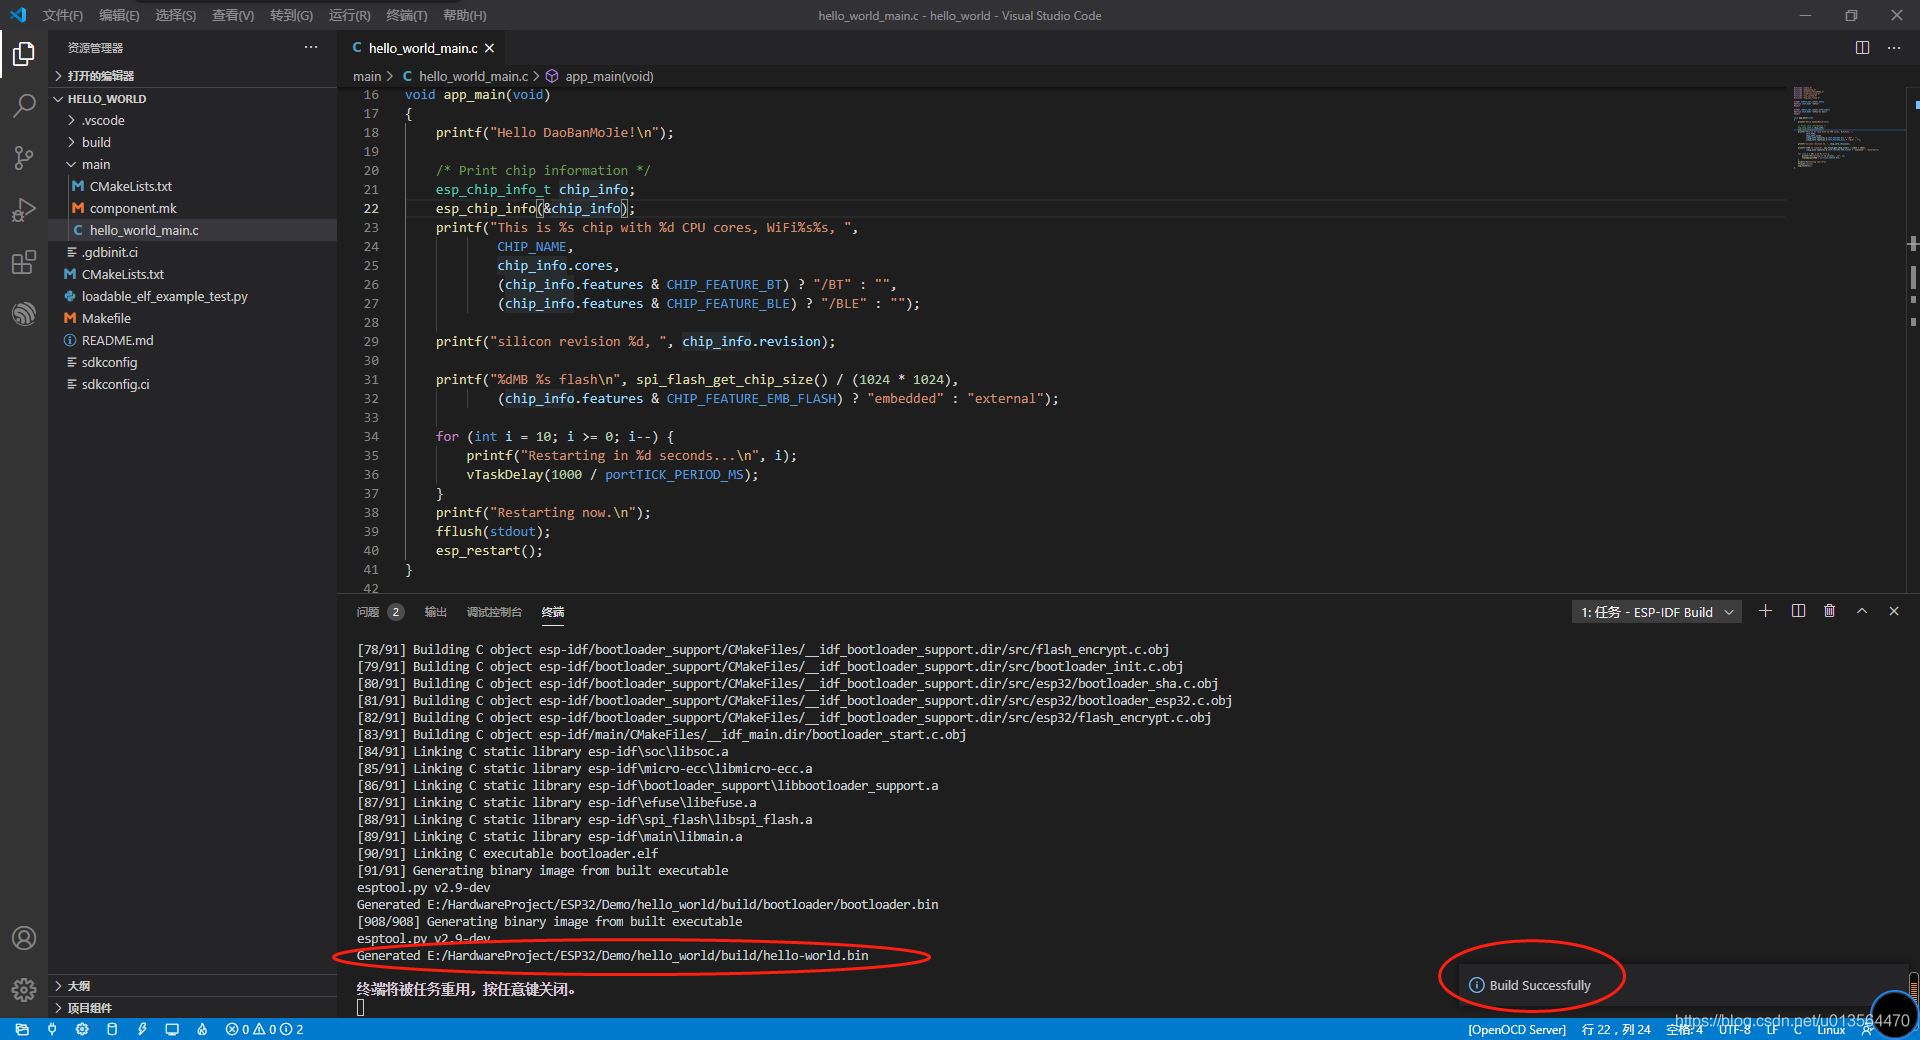The height and width of the screenshot is (1040, 1920).
Task: Switch to the 问题 panel tab
Action: point(368,612)
